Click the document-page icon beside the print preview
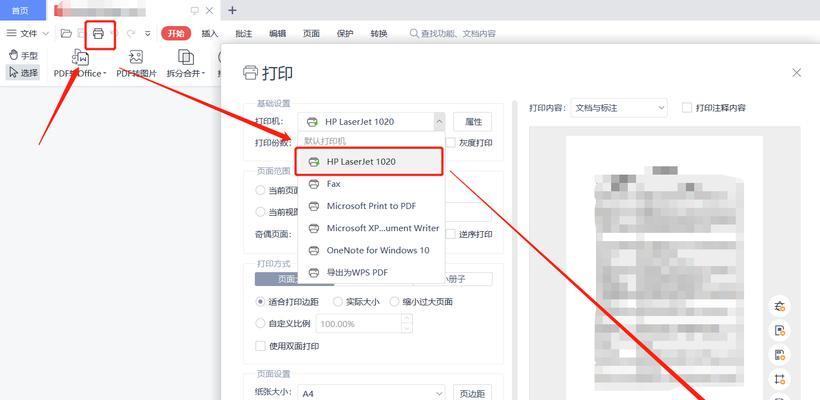This screenshot has width=820, height=400. tap(780, 331)
